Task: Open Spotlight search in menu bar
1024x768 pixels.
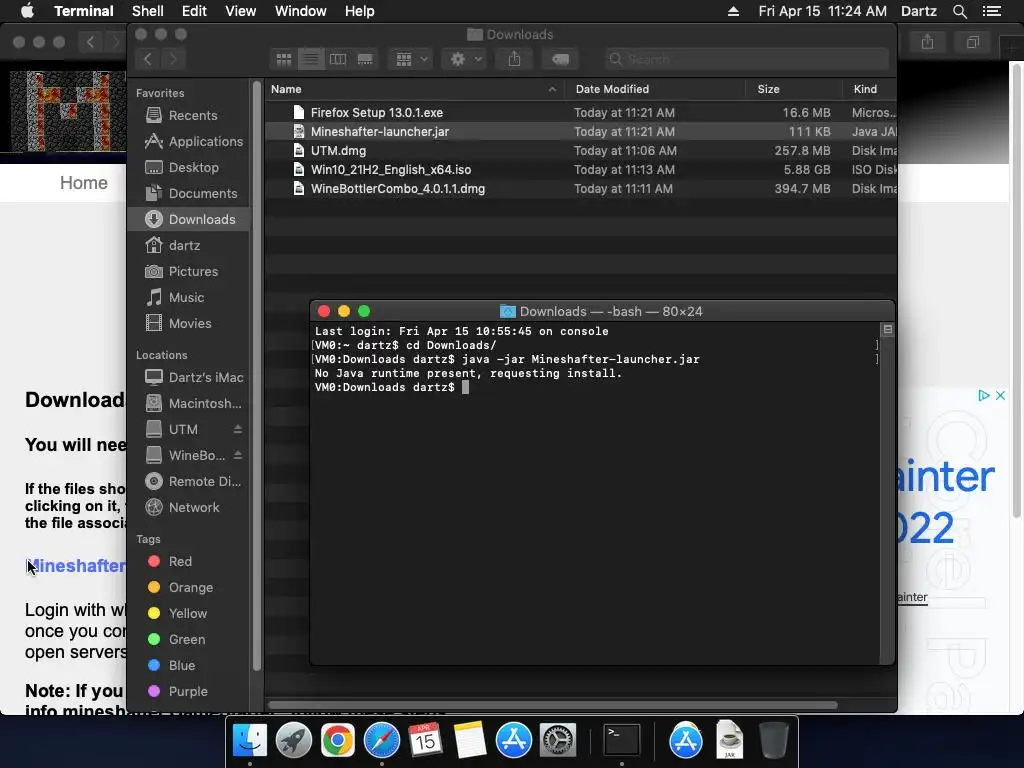Action: (x=959, y=11)
